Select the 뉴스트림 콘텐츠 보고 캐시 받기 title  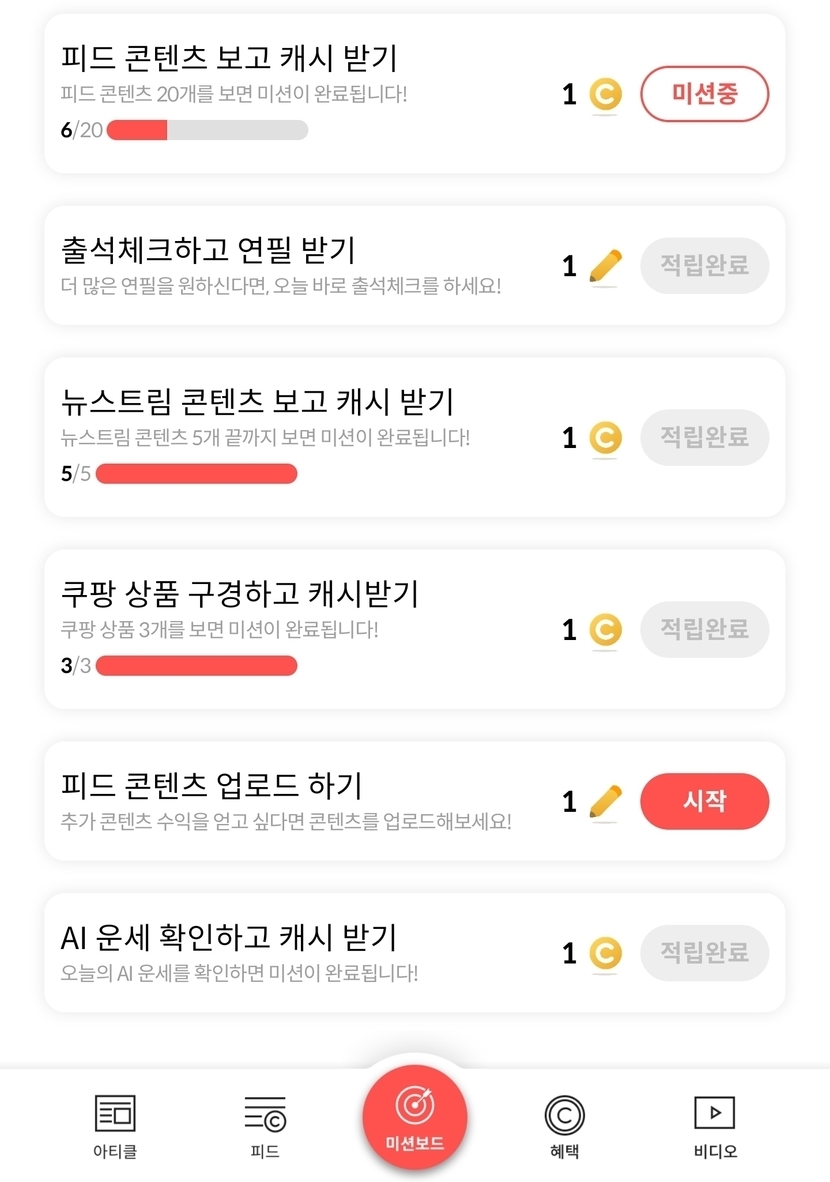tap(257, 402)
